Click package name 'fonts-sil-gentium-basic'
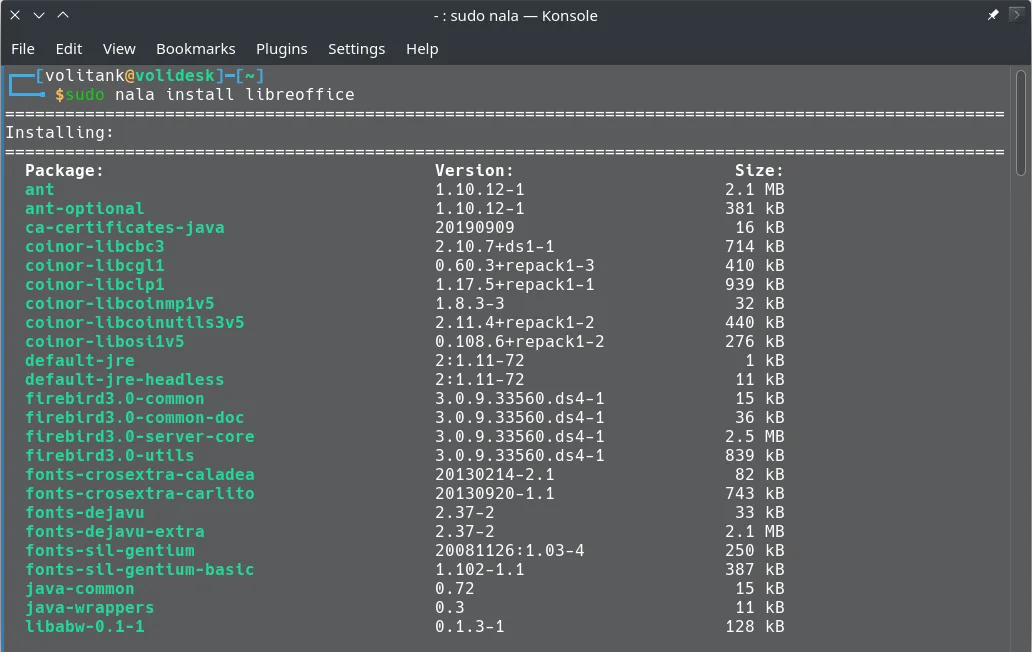 coord(140,570)
